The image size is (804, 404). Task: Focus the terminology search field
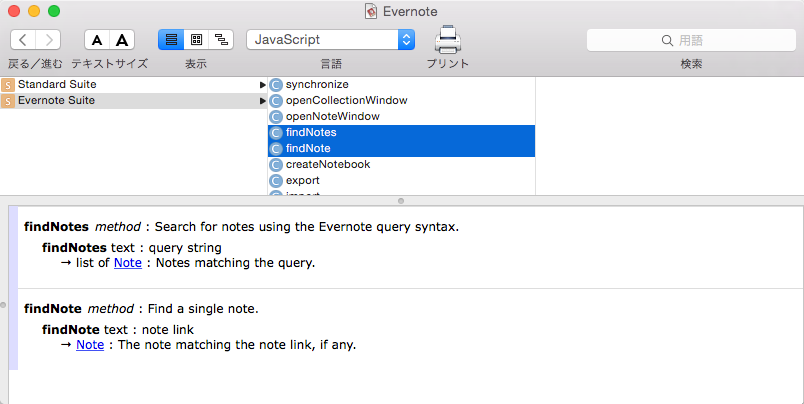[691, 40]
